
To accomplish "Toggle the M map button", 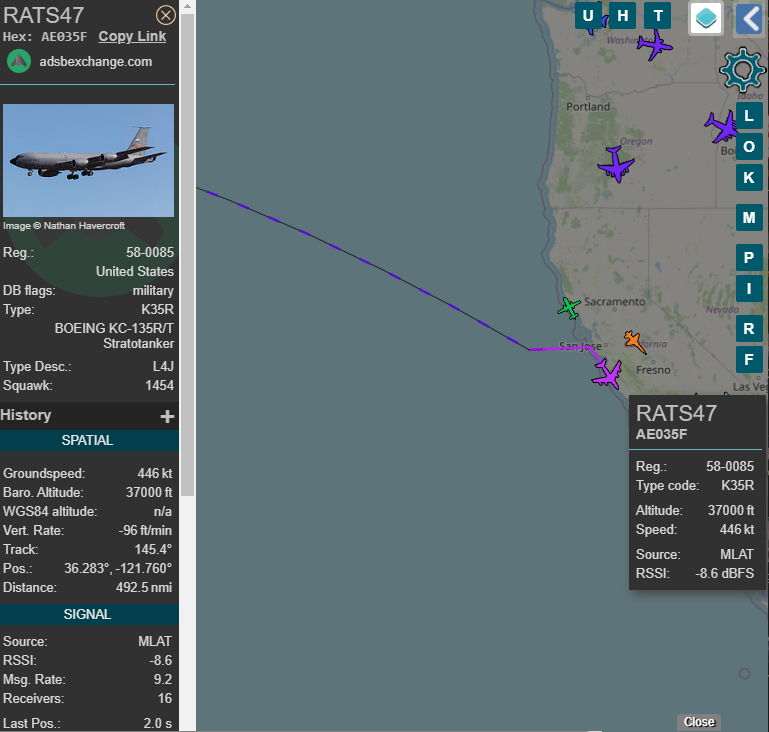I will pyautogui.click(x=749, y=218).
